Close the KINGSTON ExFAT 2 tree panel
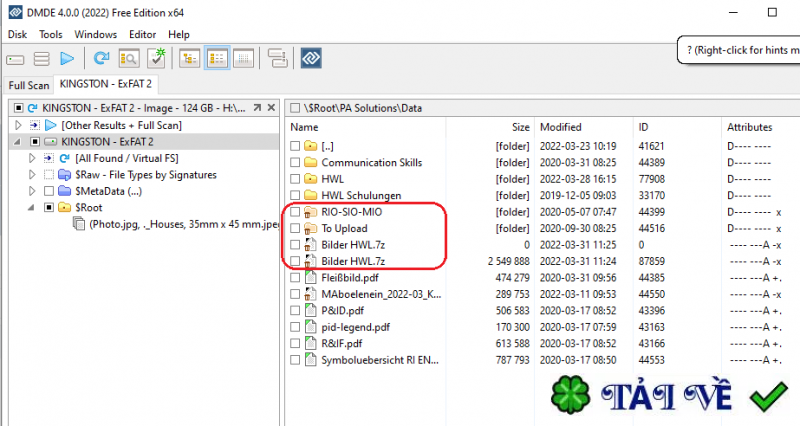Image resolution: width=800 pixels, height=426 pixels. pyautogui.click(x=271, y=108)
